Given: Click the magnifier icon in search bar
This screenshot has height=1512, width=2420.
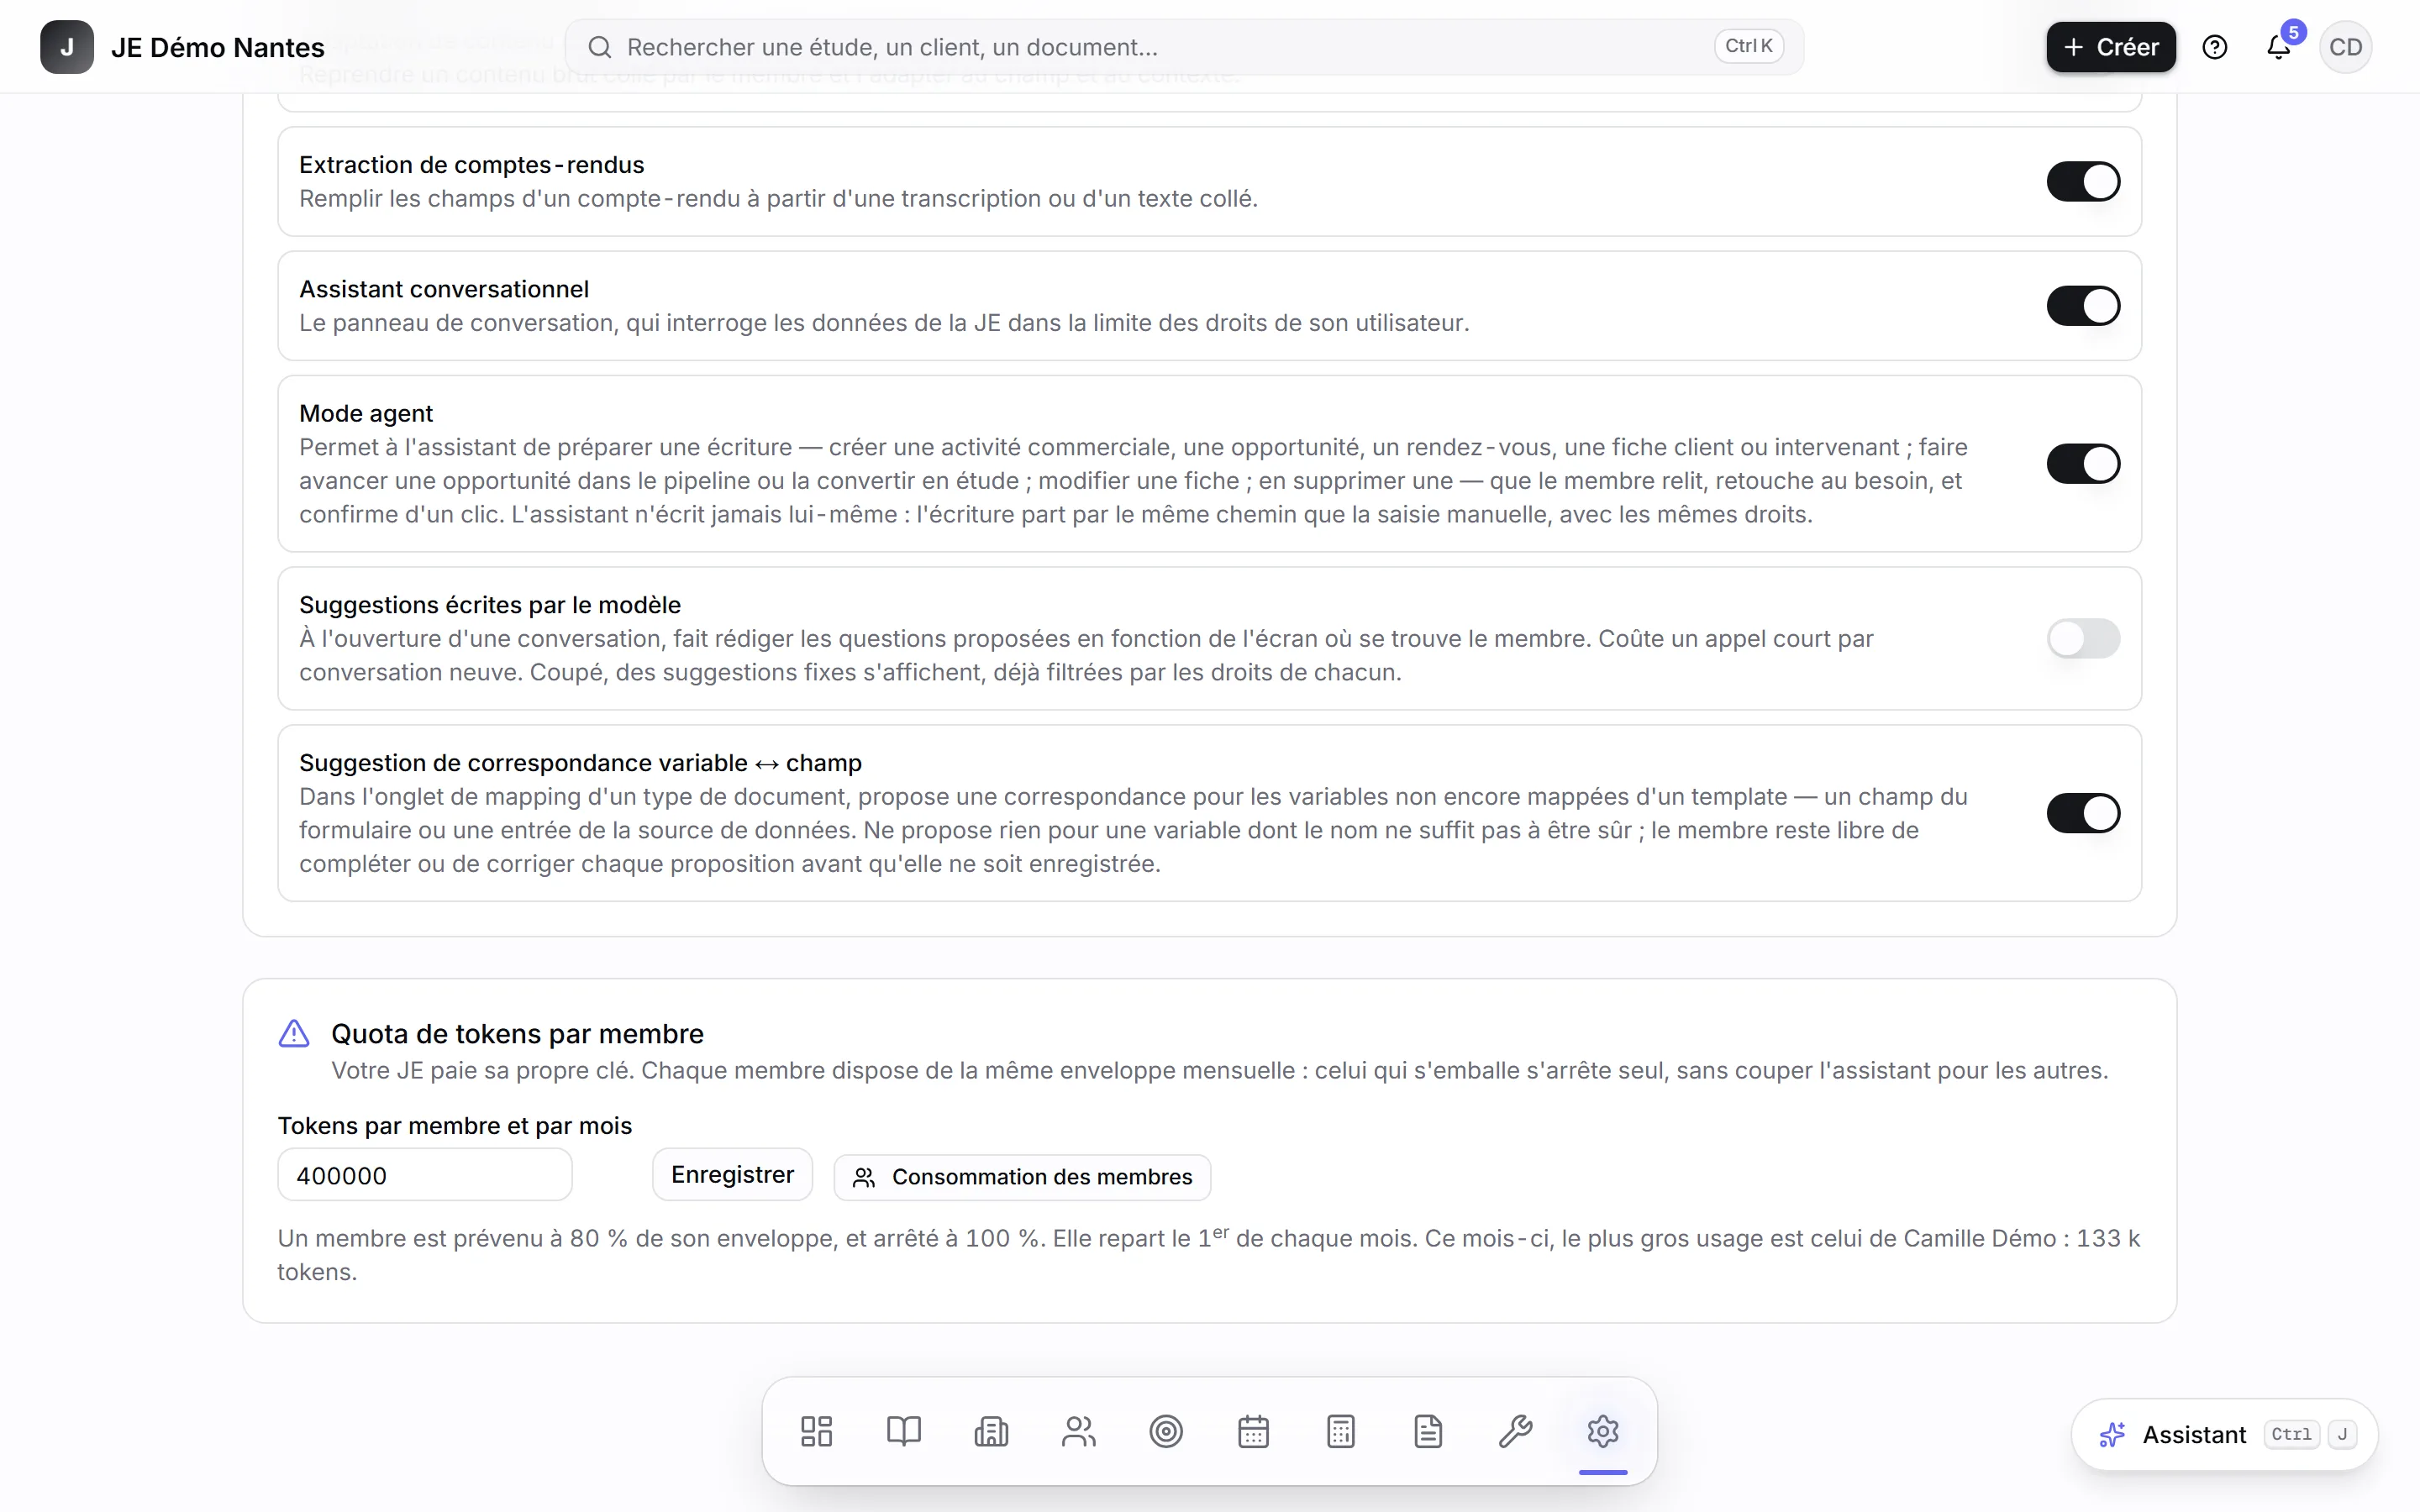Looking at the screenshot, I should (x=600, y=47).
